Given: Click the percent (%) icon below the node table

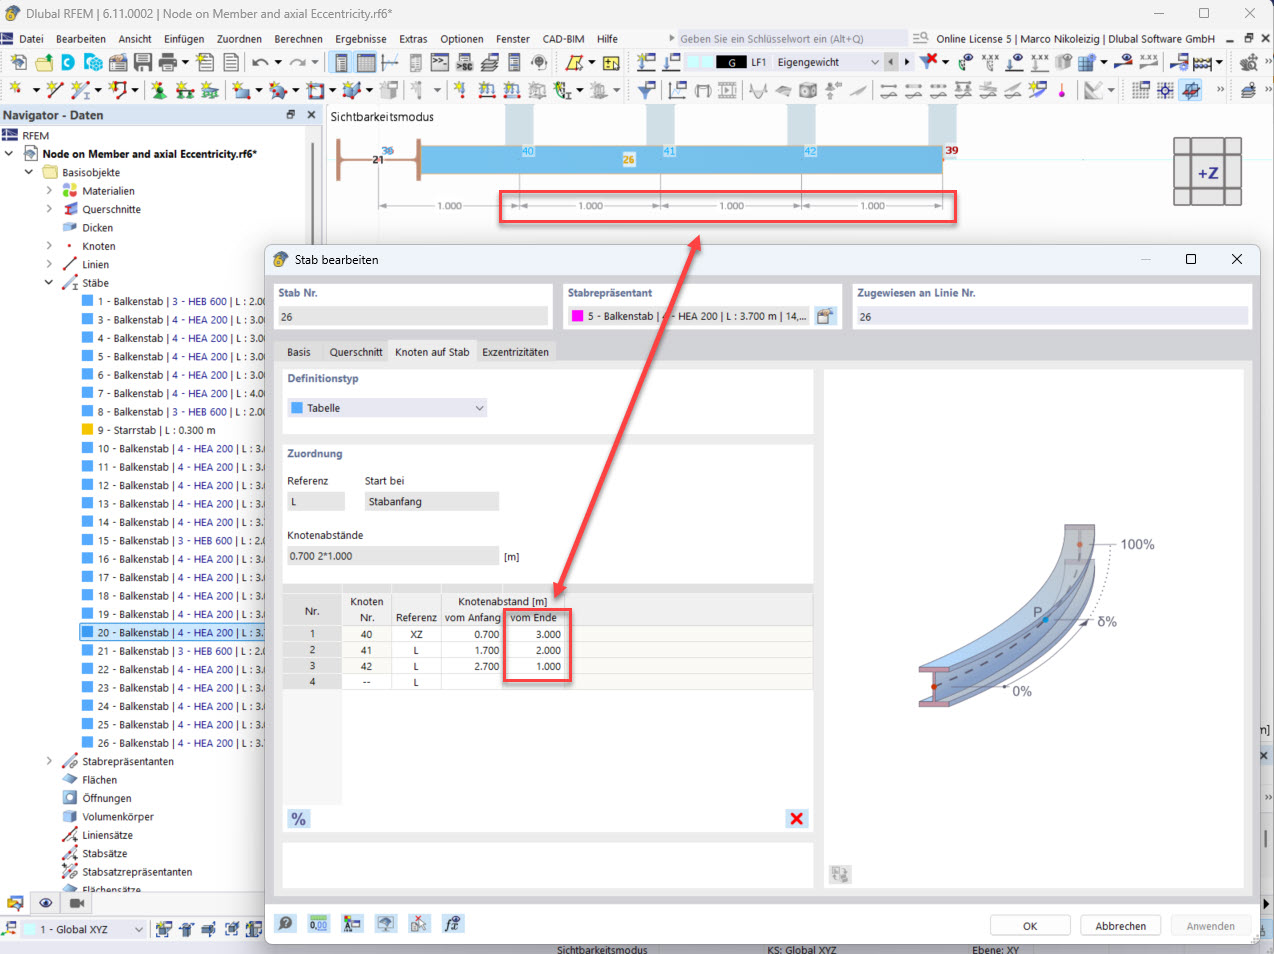Looking at the screenshot, I should (298, 818).
